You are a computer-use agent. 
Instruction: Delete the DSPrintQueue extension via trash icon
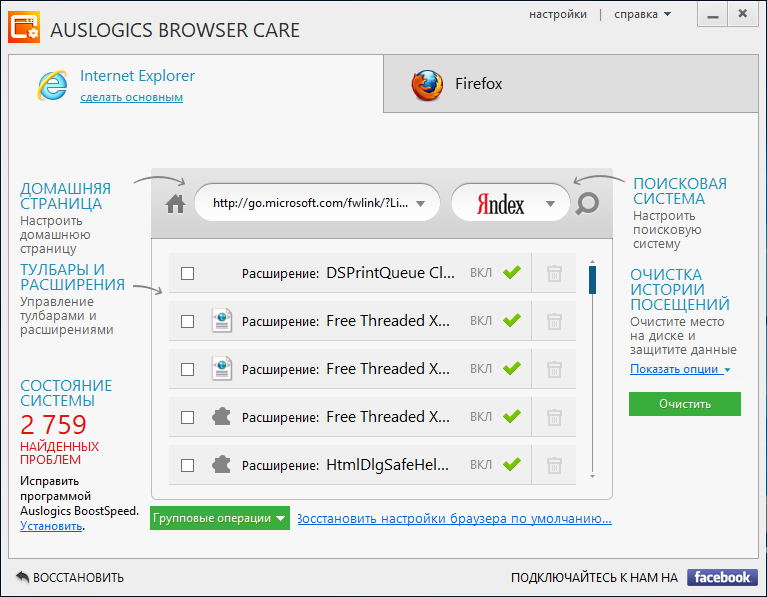tap(554, 273)
